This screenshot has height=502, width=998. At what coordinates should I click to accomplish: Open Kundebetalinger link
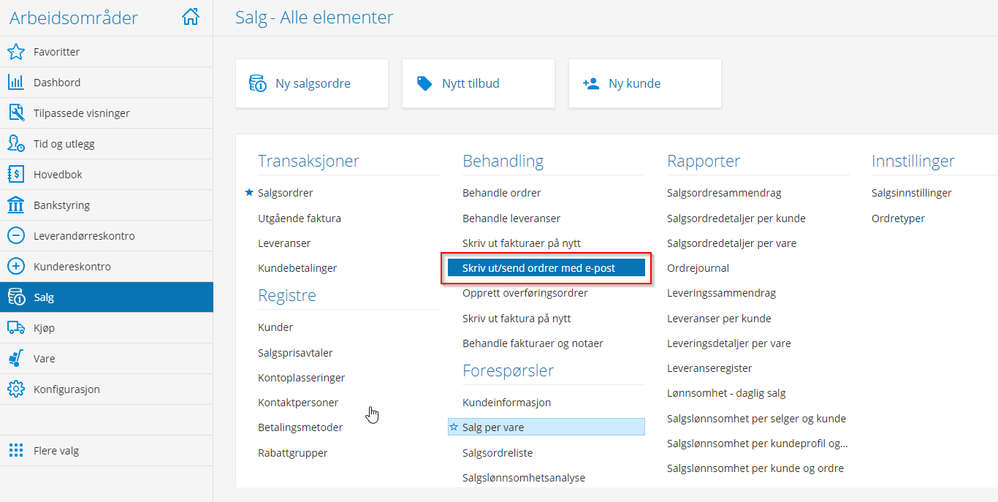coord(297,268)
